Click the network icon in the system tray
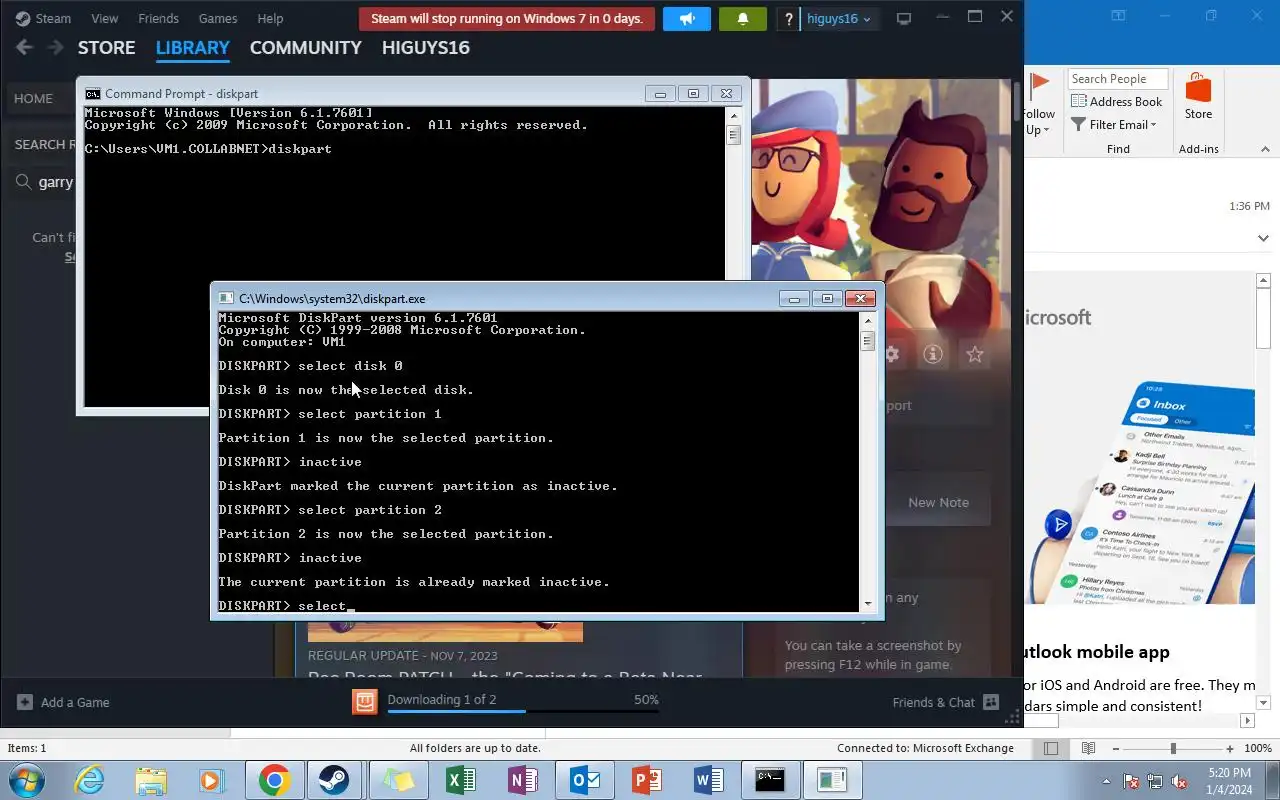The height and width of the screenshot is (800, 1280). [1155, 781]
